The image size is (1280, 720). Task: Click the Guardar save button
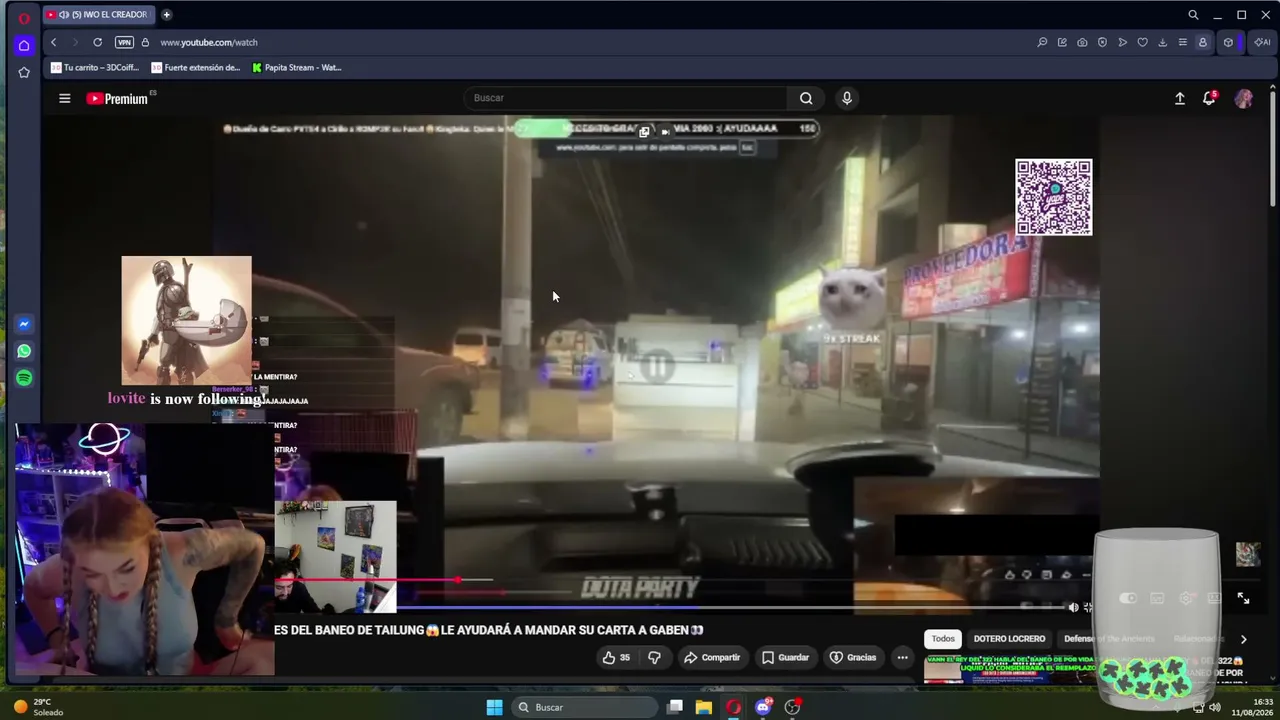pos(785,657)
